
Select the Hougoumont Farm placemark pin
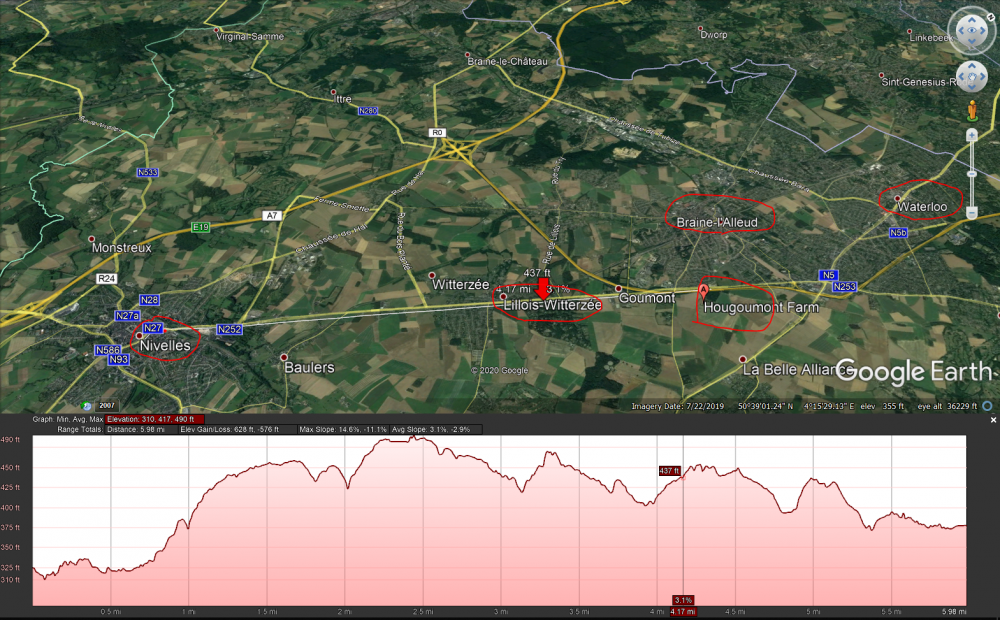(x=703, y=292)
